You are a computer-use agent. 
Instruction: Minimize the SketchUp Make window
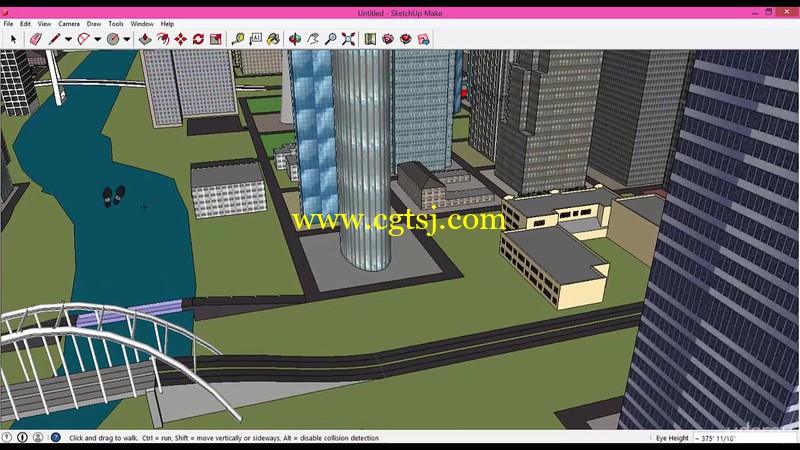tap(755, 13)
